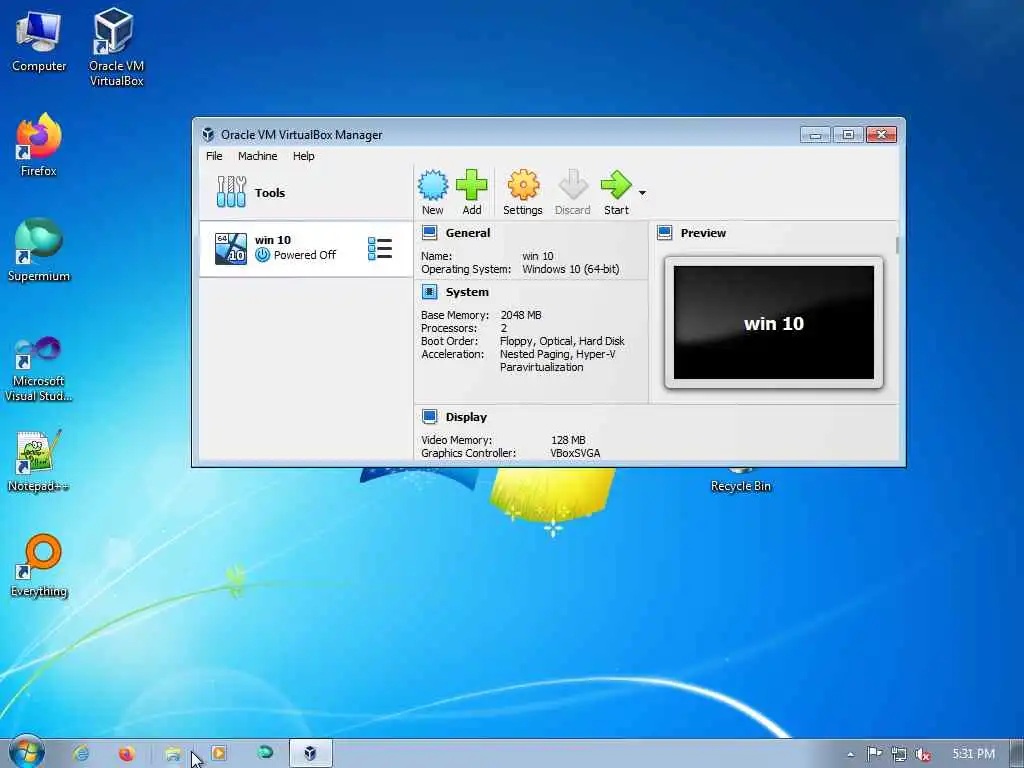The height and width of the screenshot is (768, 1024).
Task: Click the General section monitor icon
Action: (x=429, y=233)
